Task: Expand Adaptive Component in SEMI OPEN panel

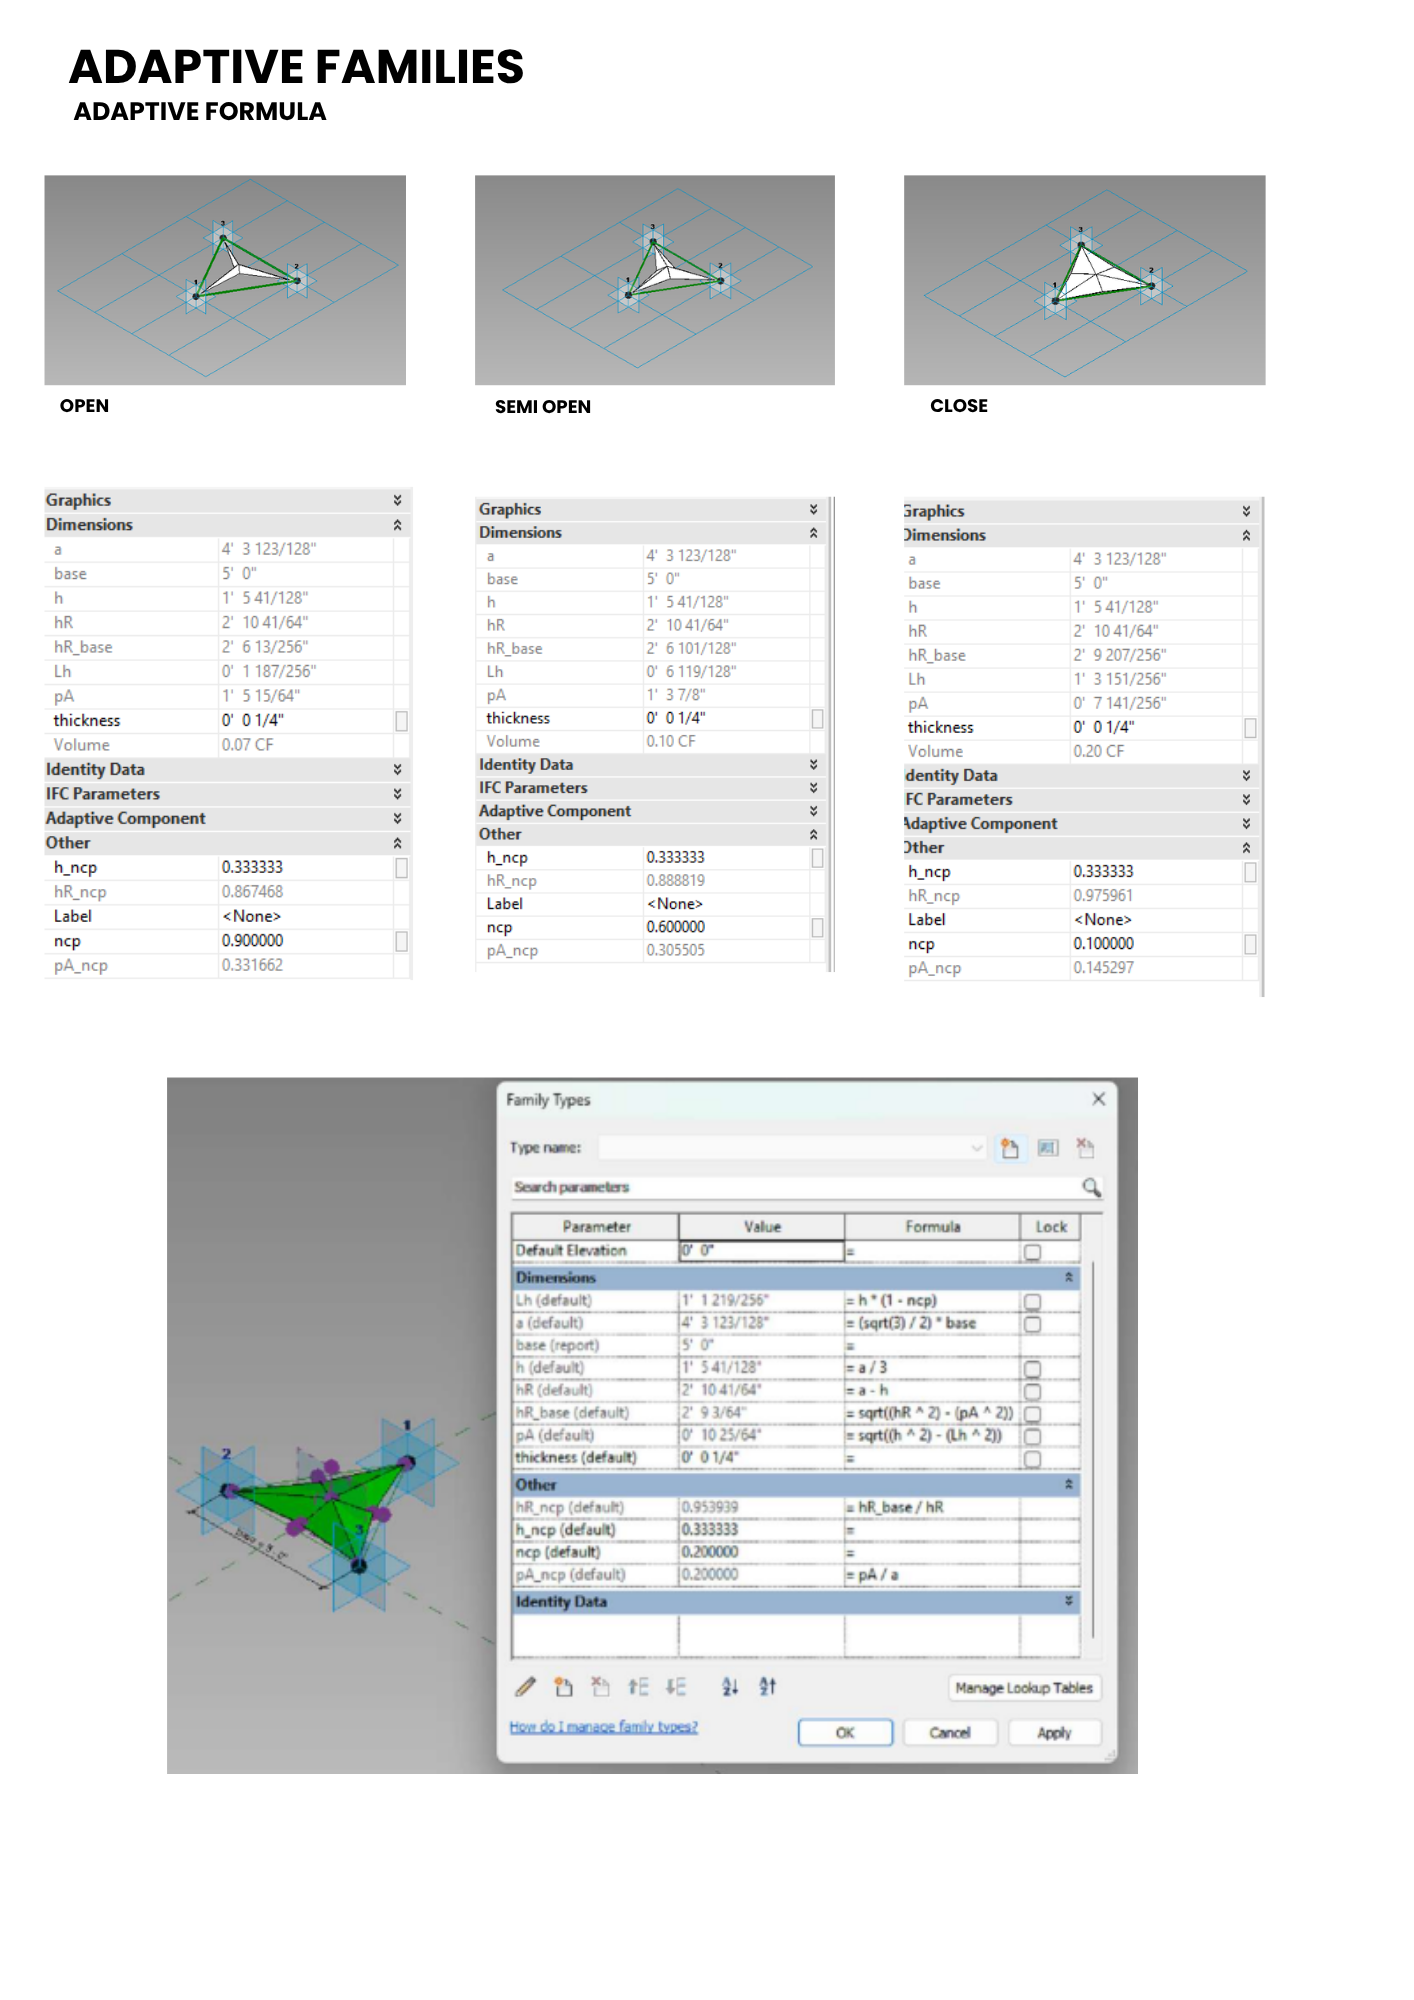Action: click(813, 811)
